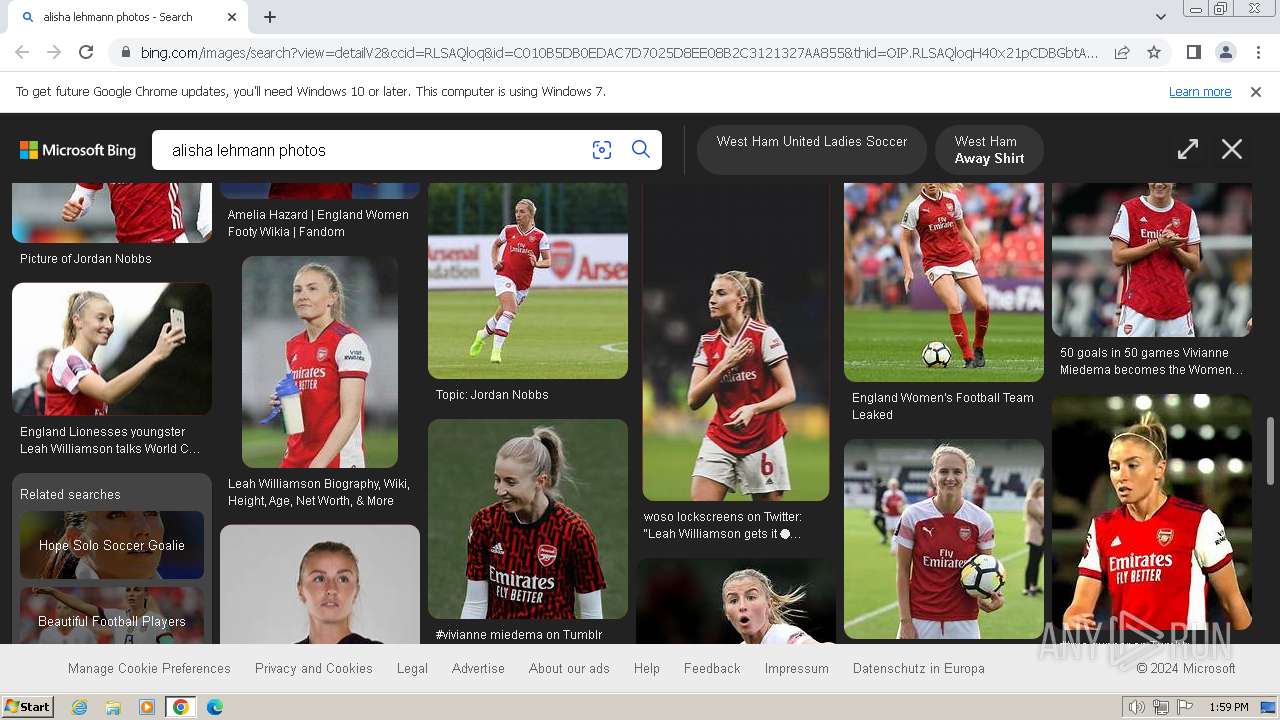Go forward in browser history
Image resolution: width=1280 pixels, height=720 pixels.
tap(54, 52)
